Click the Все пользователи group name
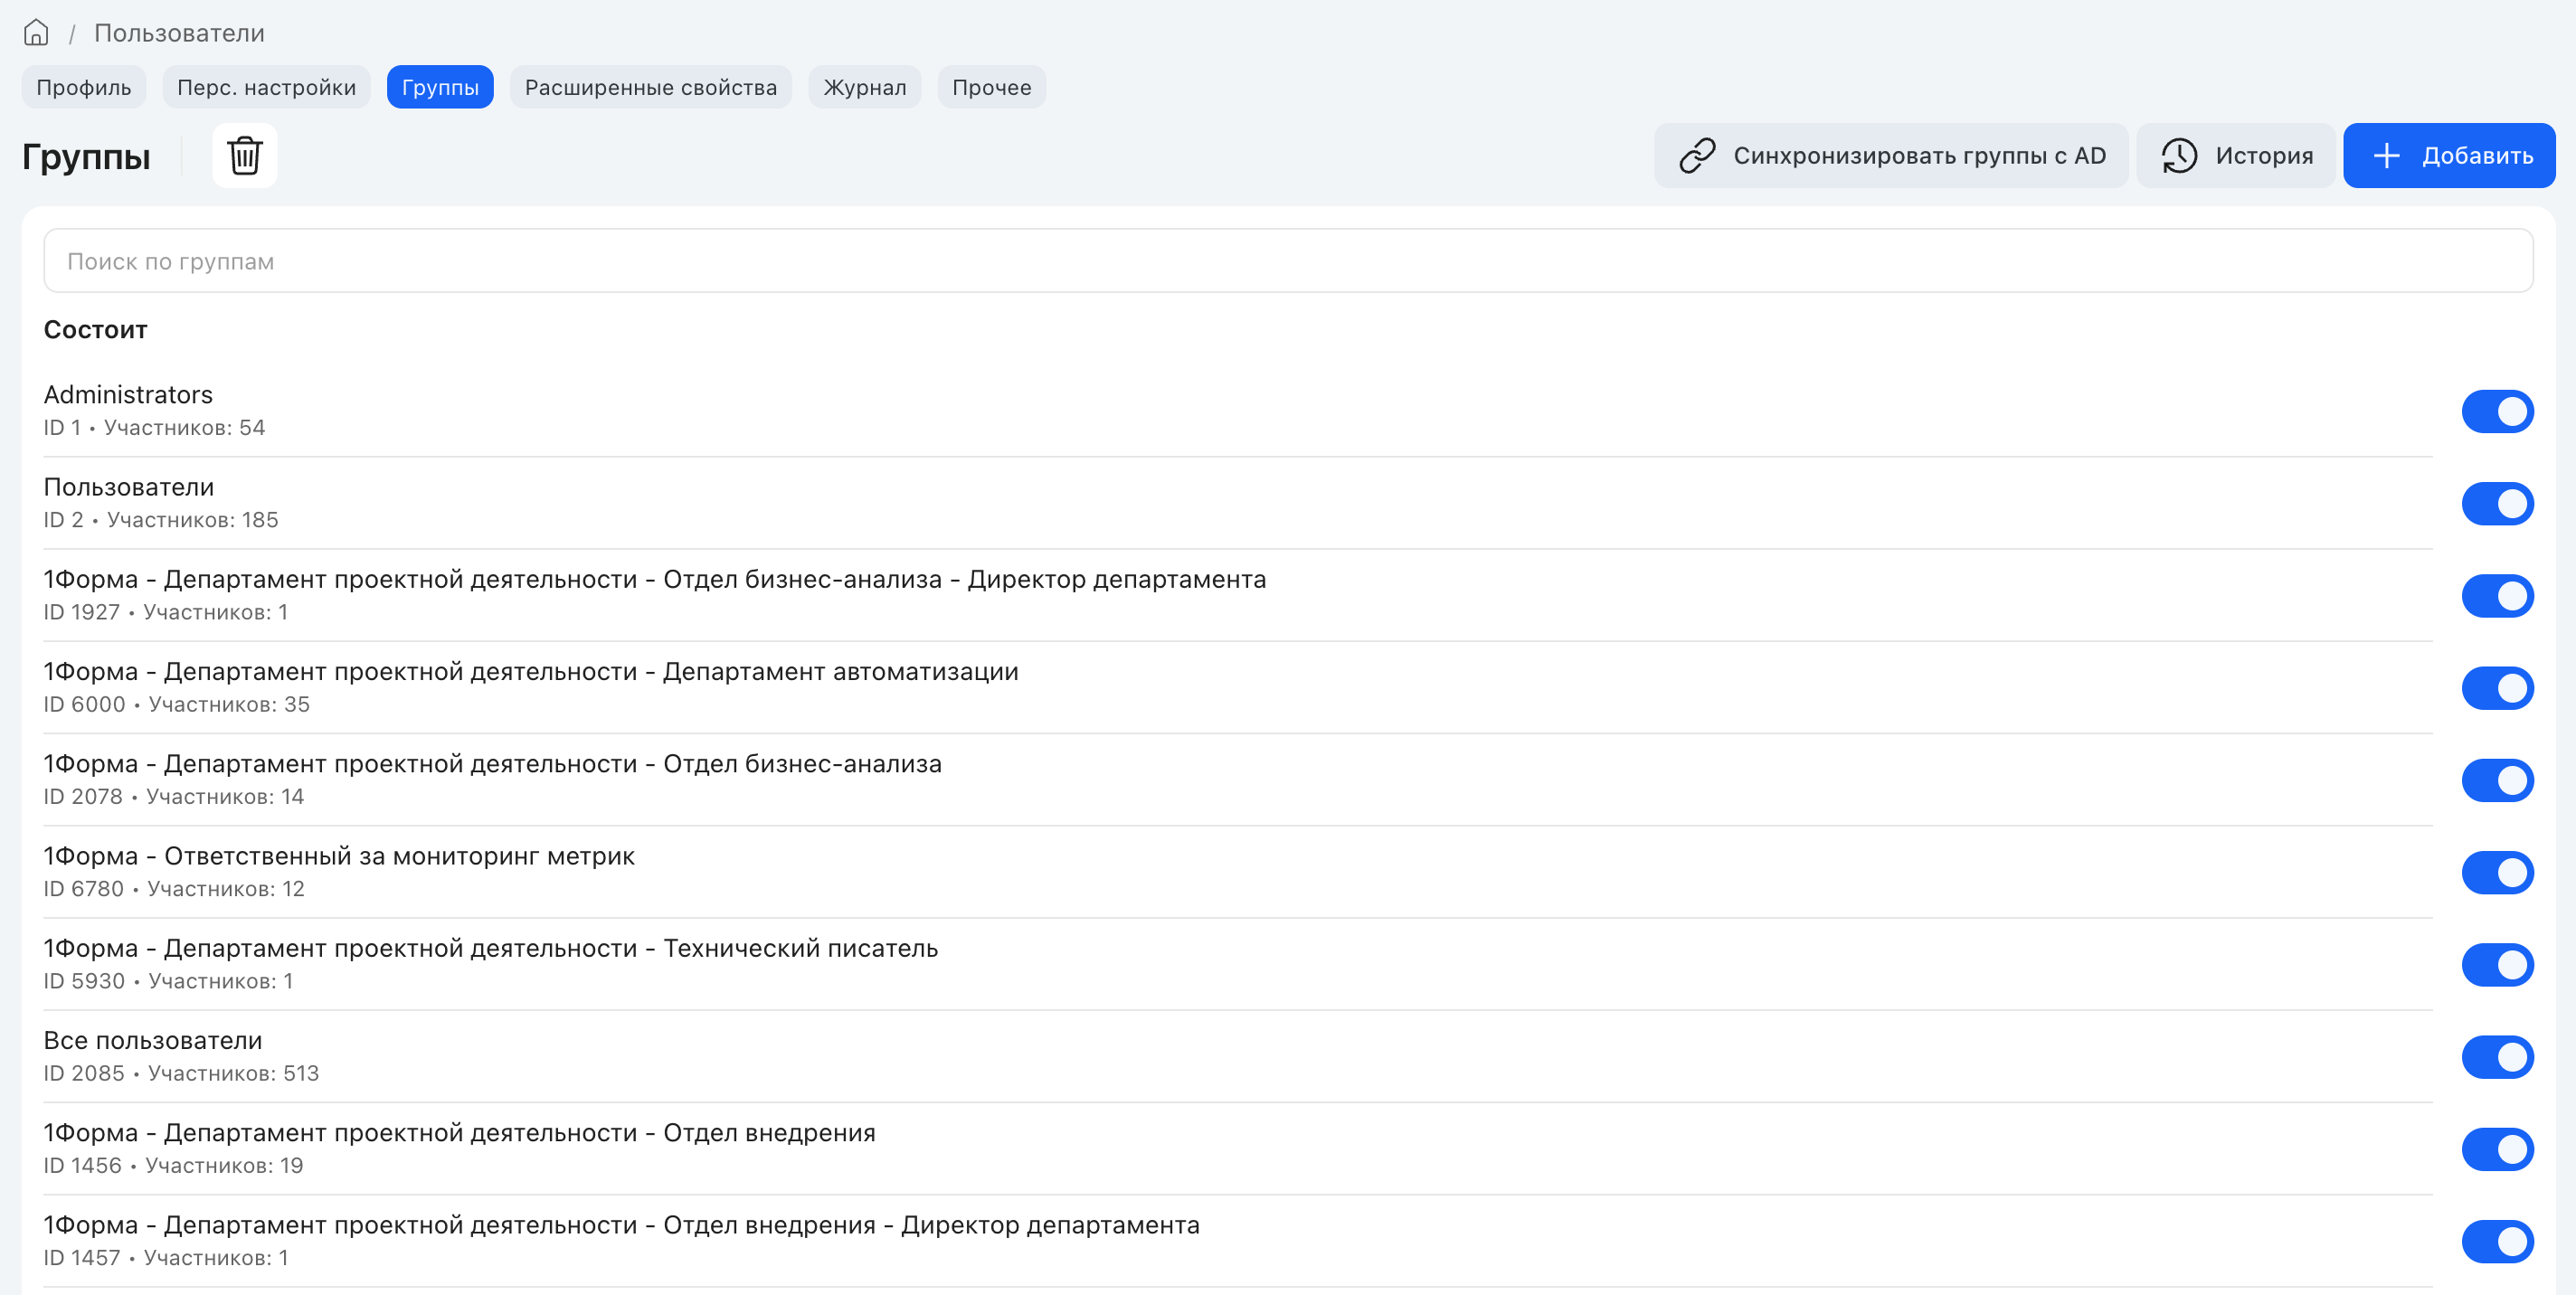The image size is (2576, 1295). tap(153, 1041)
